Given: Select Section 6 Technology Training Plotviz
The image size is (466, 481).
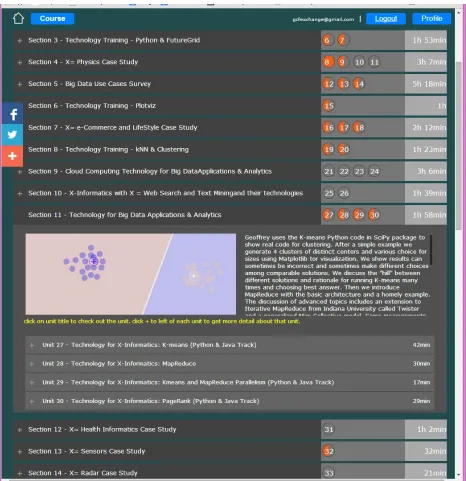Looking at the screenshot, I should 92,106.
